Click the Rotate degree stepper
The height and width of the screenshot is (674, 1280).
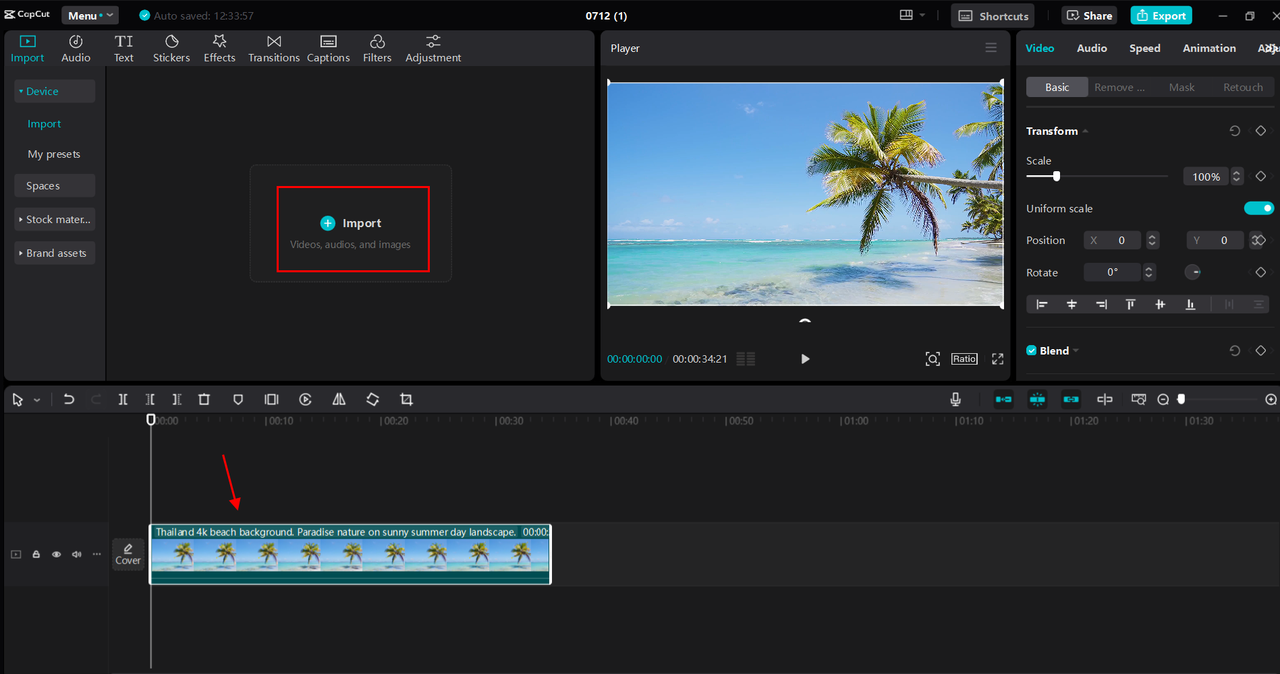tap(1149, 272)
